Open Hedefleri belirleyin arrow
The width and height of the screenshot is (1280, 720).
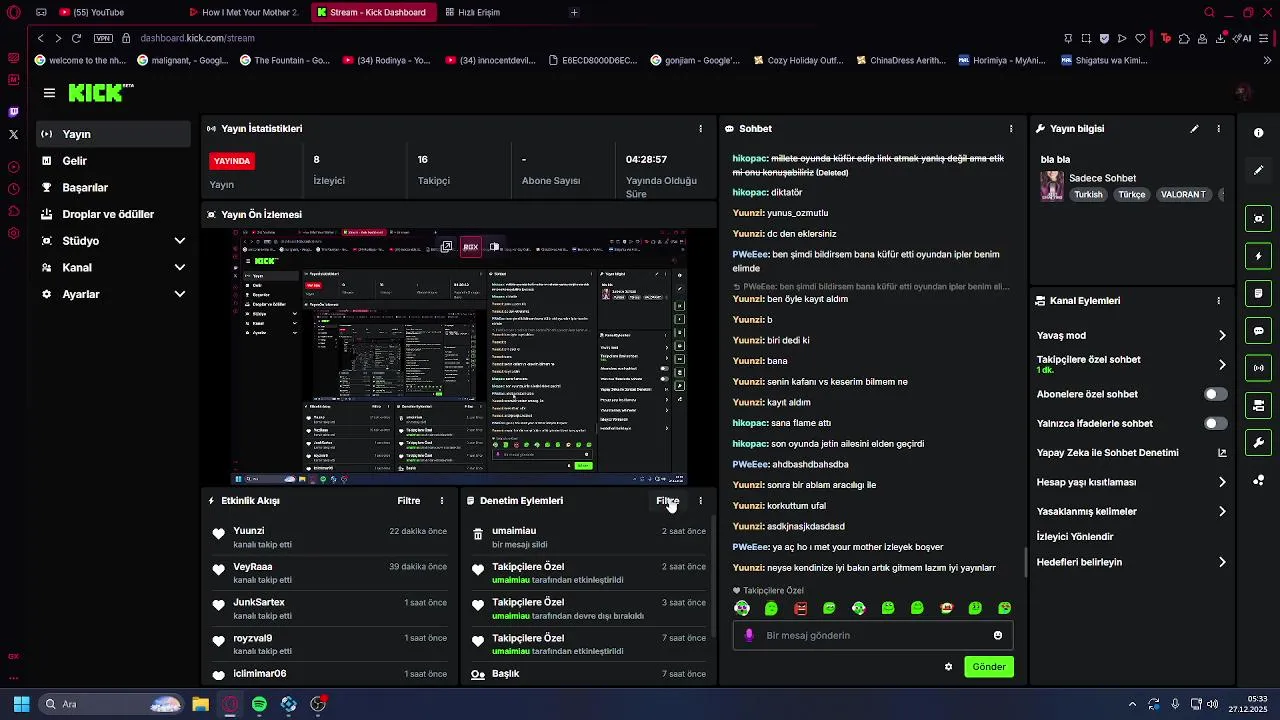pos(1222,563)
